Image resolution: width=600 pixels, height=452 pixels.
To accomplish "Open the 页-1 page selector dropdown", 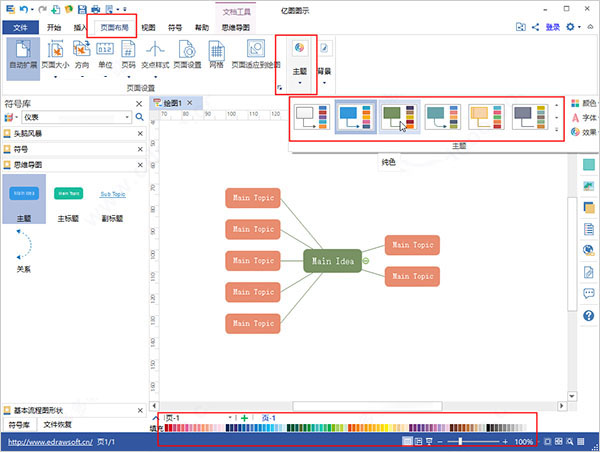I will pos(230,418).
